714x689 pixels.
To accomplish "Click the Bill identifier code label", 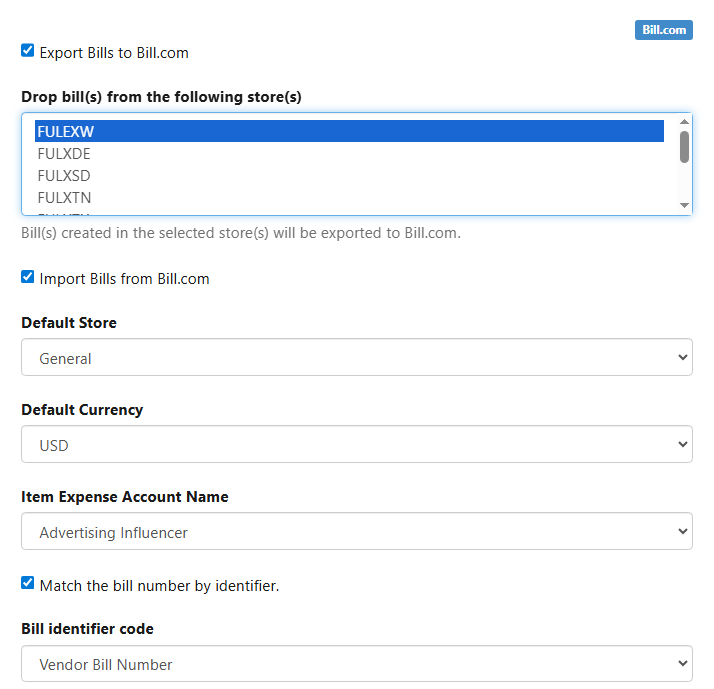I will pos(87,629).
